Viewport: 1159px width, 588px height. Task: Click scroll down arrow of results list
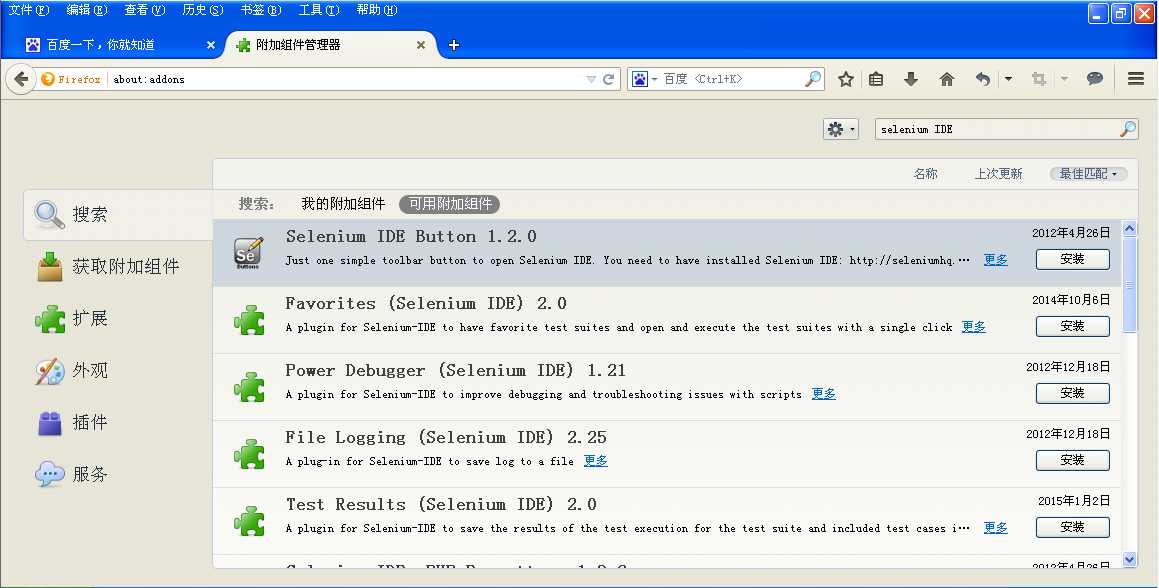point(1129,560)
